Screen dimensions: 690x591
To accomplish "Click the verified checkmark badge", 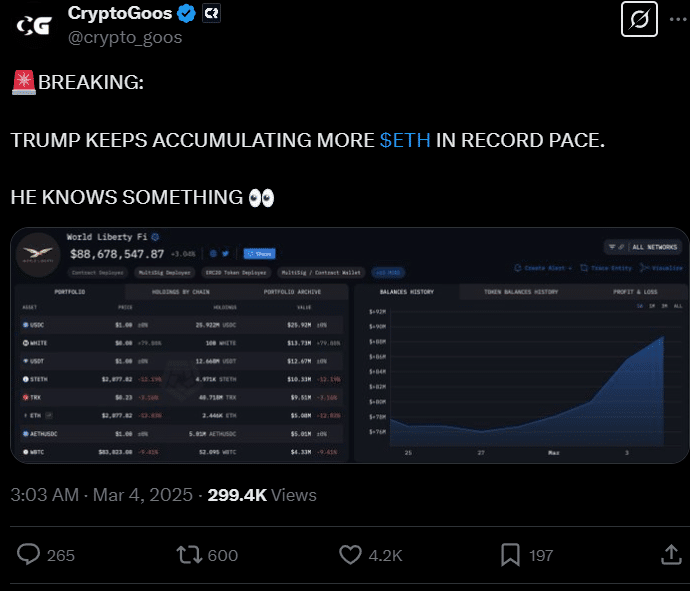I will [188, 14].
